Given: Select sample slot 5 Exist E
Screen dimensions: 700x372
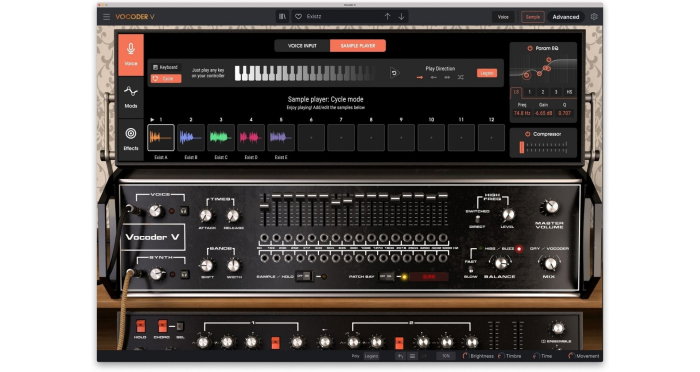Looking at the screenshot, I should 281,138.
